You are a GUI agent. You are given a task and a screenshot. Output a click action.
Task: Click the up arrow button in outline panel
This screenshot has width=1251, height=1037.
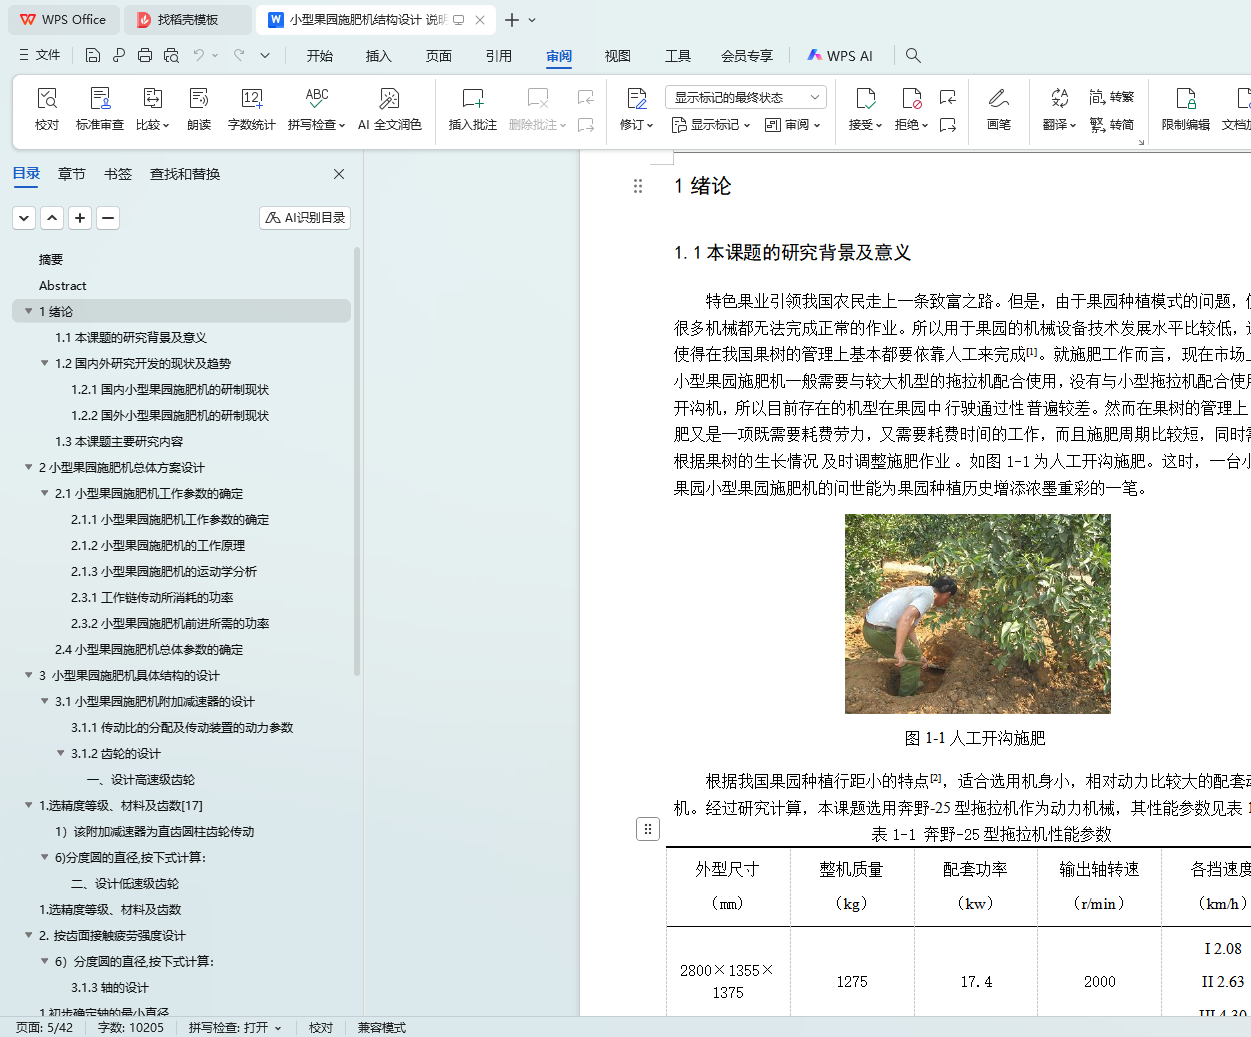click(52, 217)
